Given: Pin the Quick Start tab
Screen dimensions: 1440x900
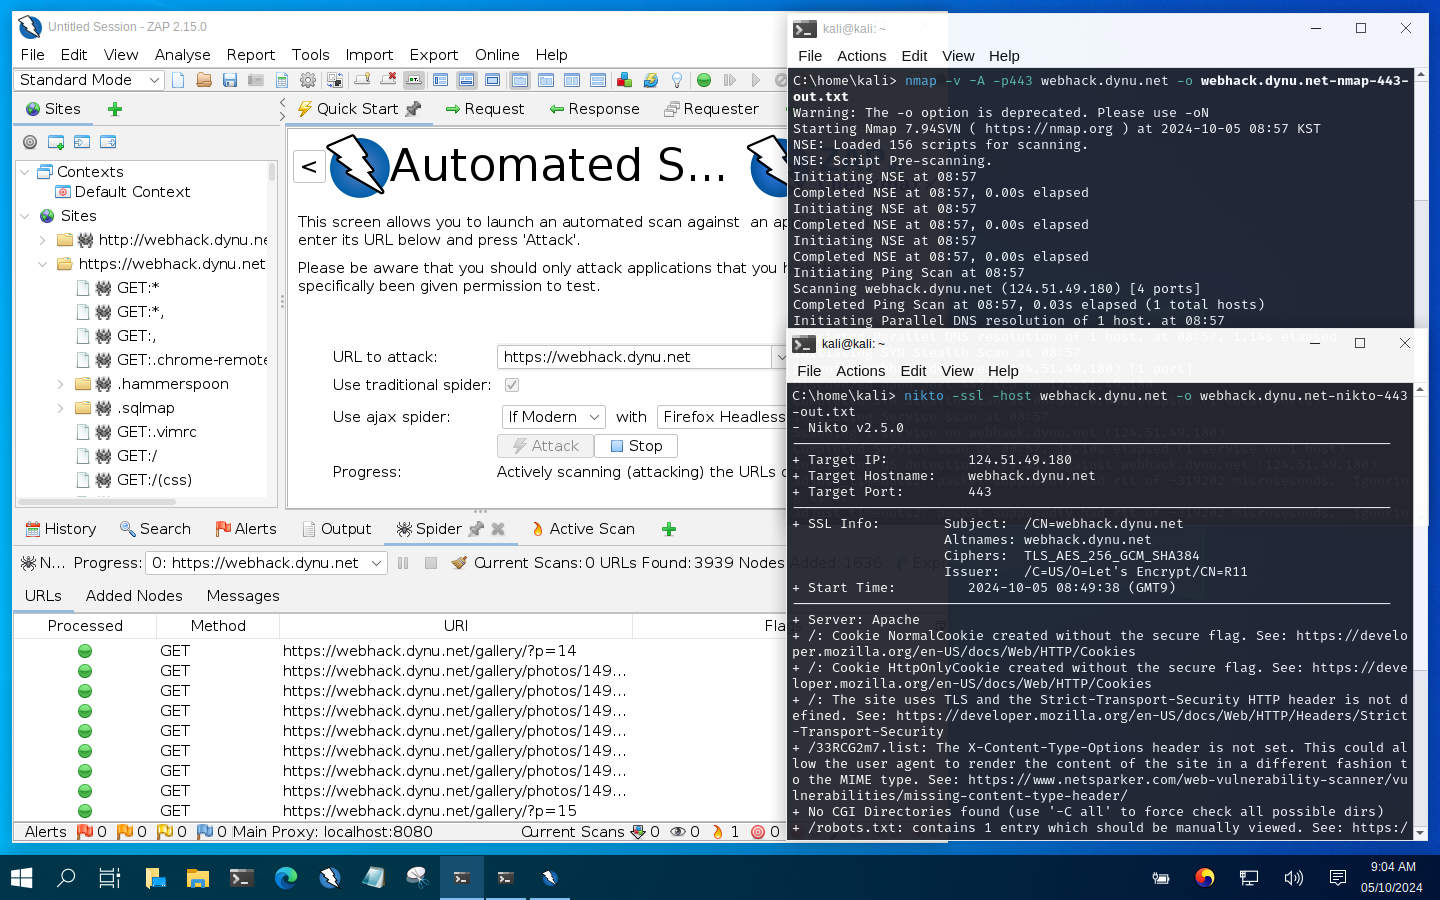Looking at the screenshot, I should tap(413, 109).
